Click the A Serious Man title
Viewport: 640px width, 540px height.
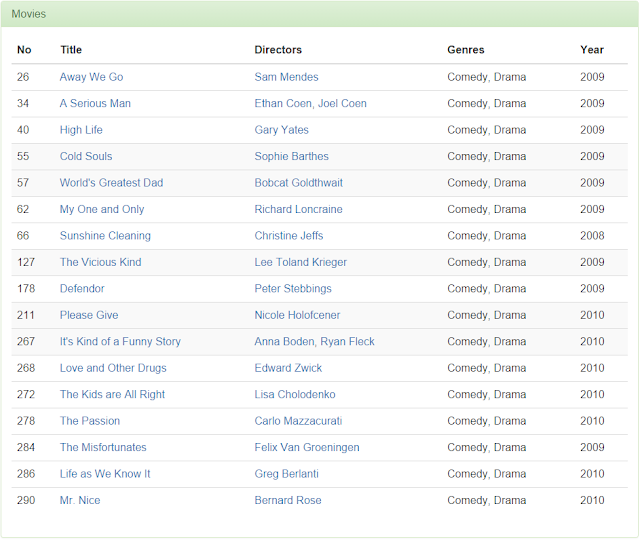click(x=95, y=104)
